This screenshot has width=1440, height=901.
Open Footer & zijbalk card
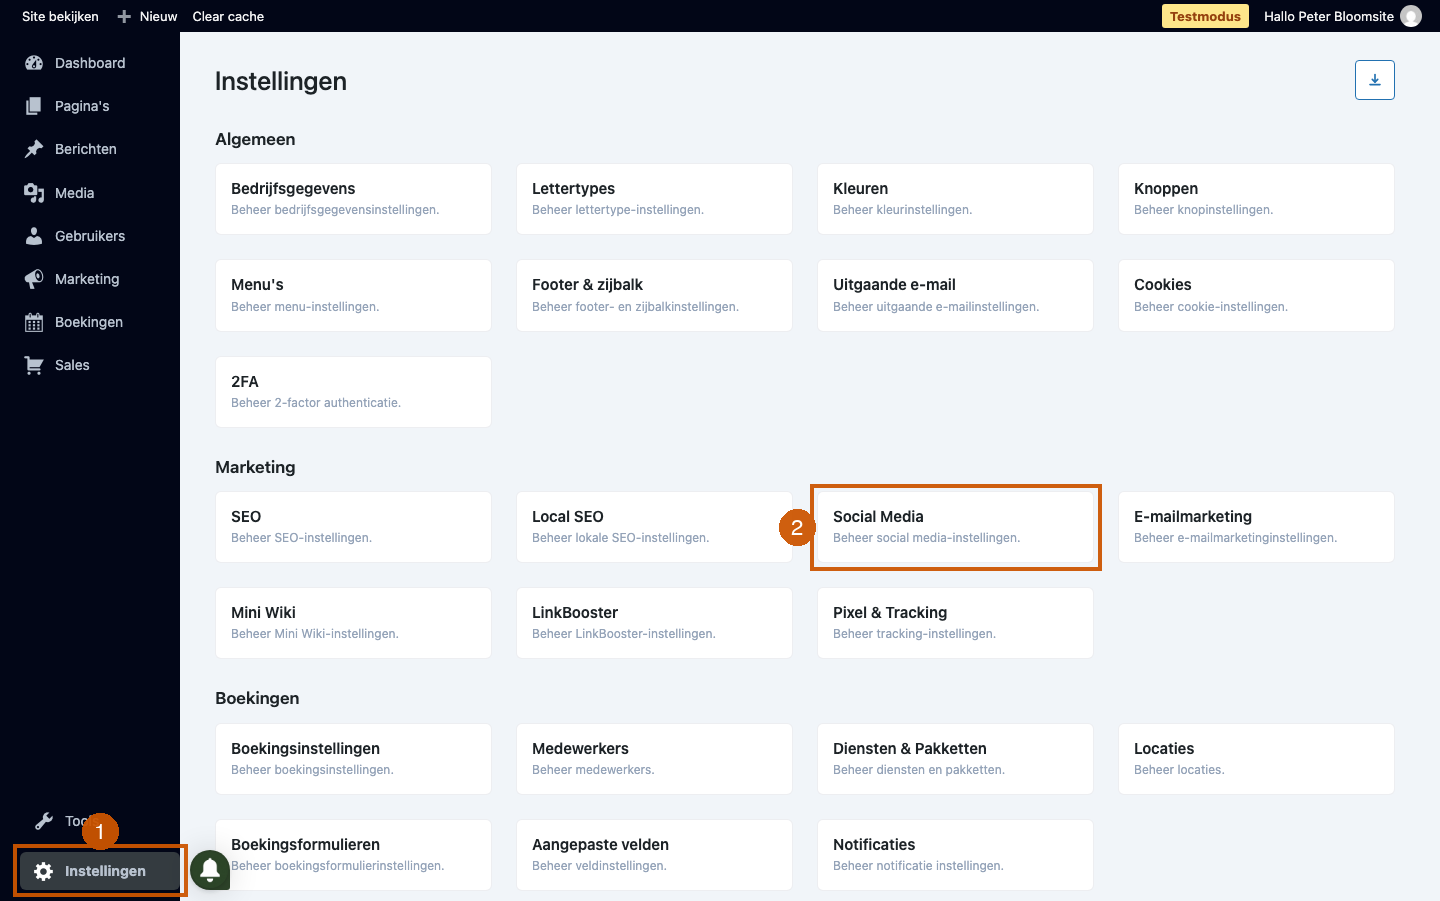tap(654, 295)
